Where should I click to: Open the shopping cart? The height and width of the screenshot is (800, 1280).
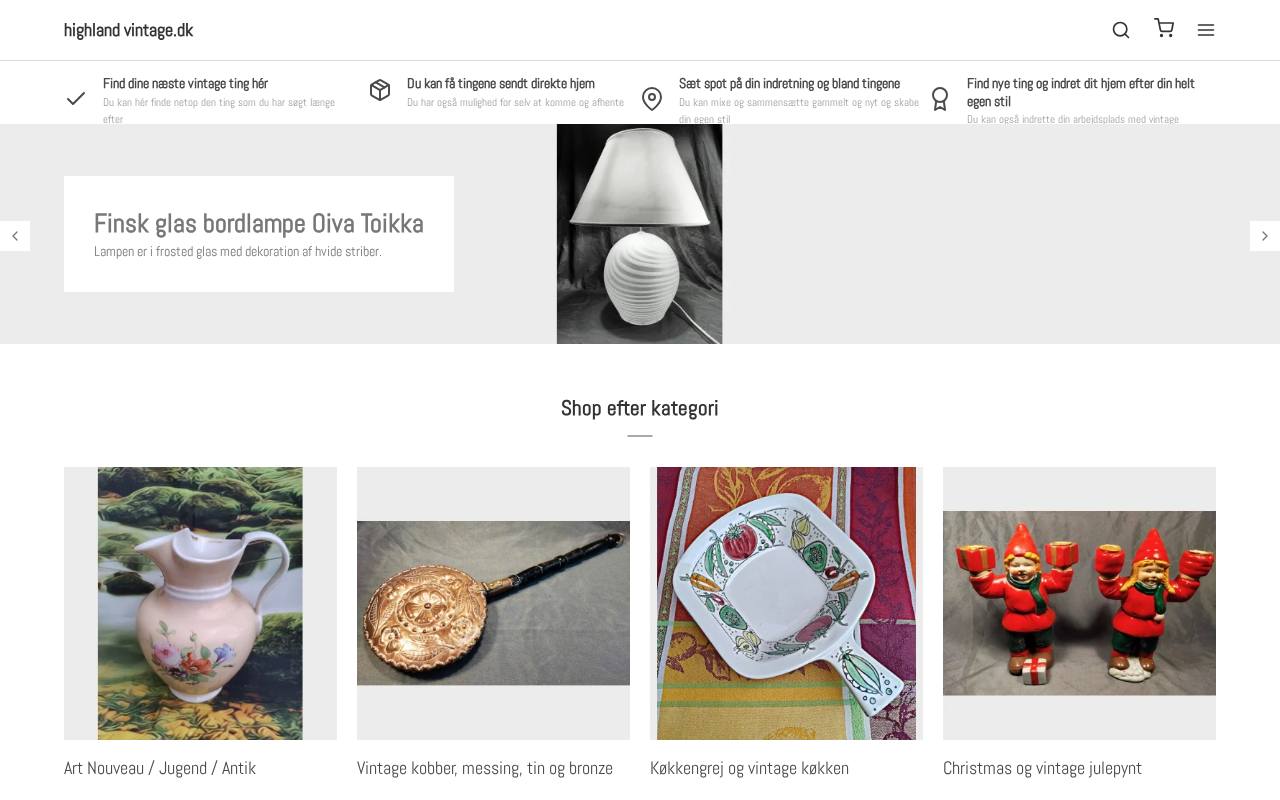tap(1164, 28)
